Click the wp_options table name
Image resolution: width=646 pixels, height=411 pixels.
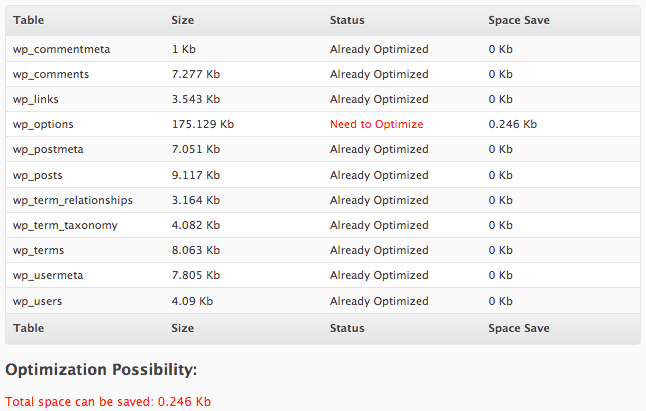(x=43, y=124)
